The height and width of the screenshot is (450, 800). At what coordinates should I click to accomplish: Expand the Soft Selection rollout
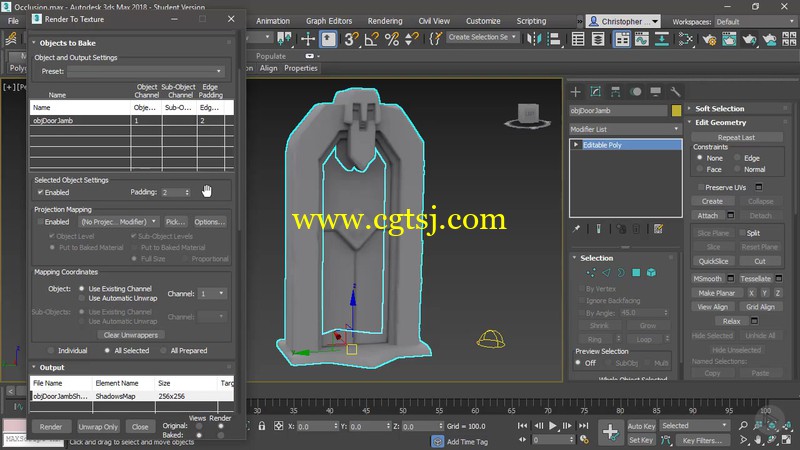tap(719, 109)
